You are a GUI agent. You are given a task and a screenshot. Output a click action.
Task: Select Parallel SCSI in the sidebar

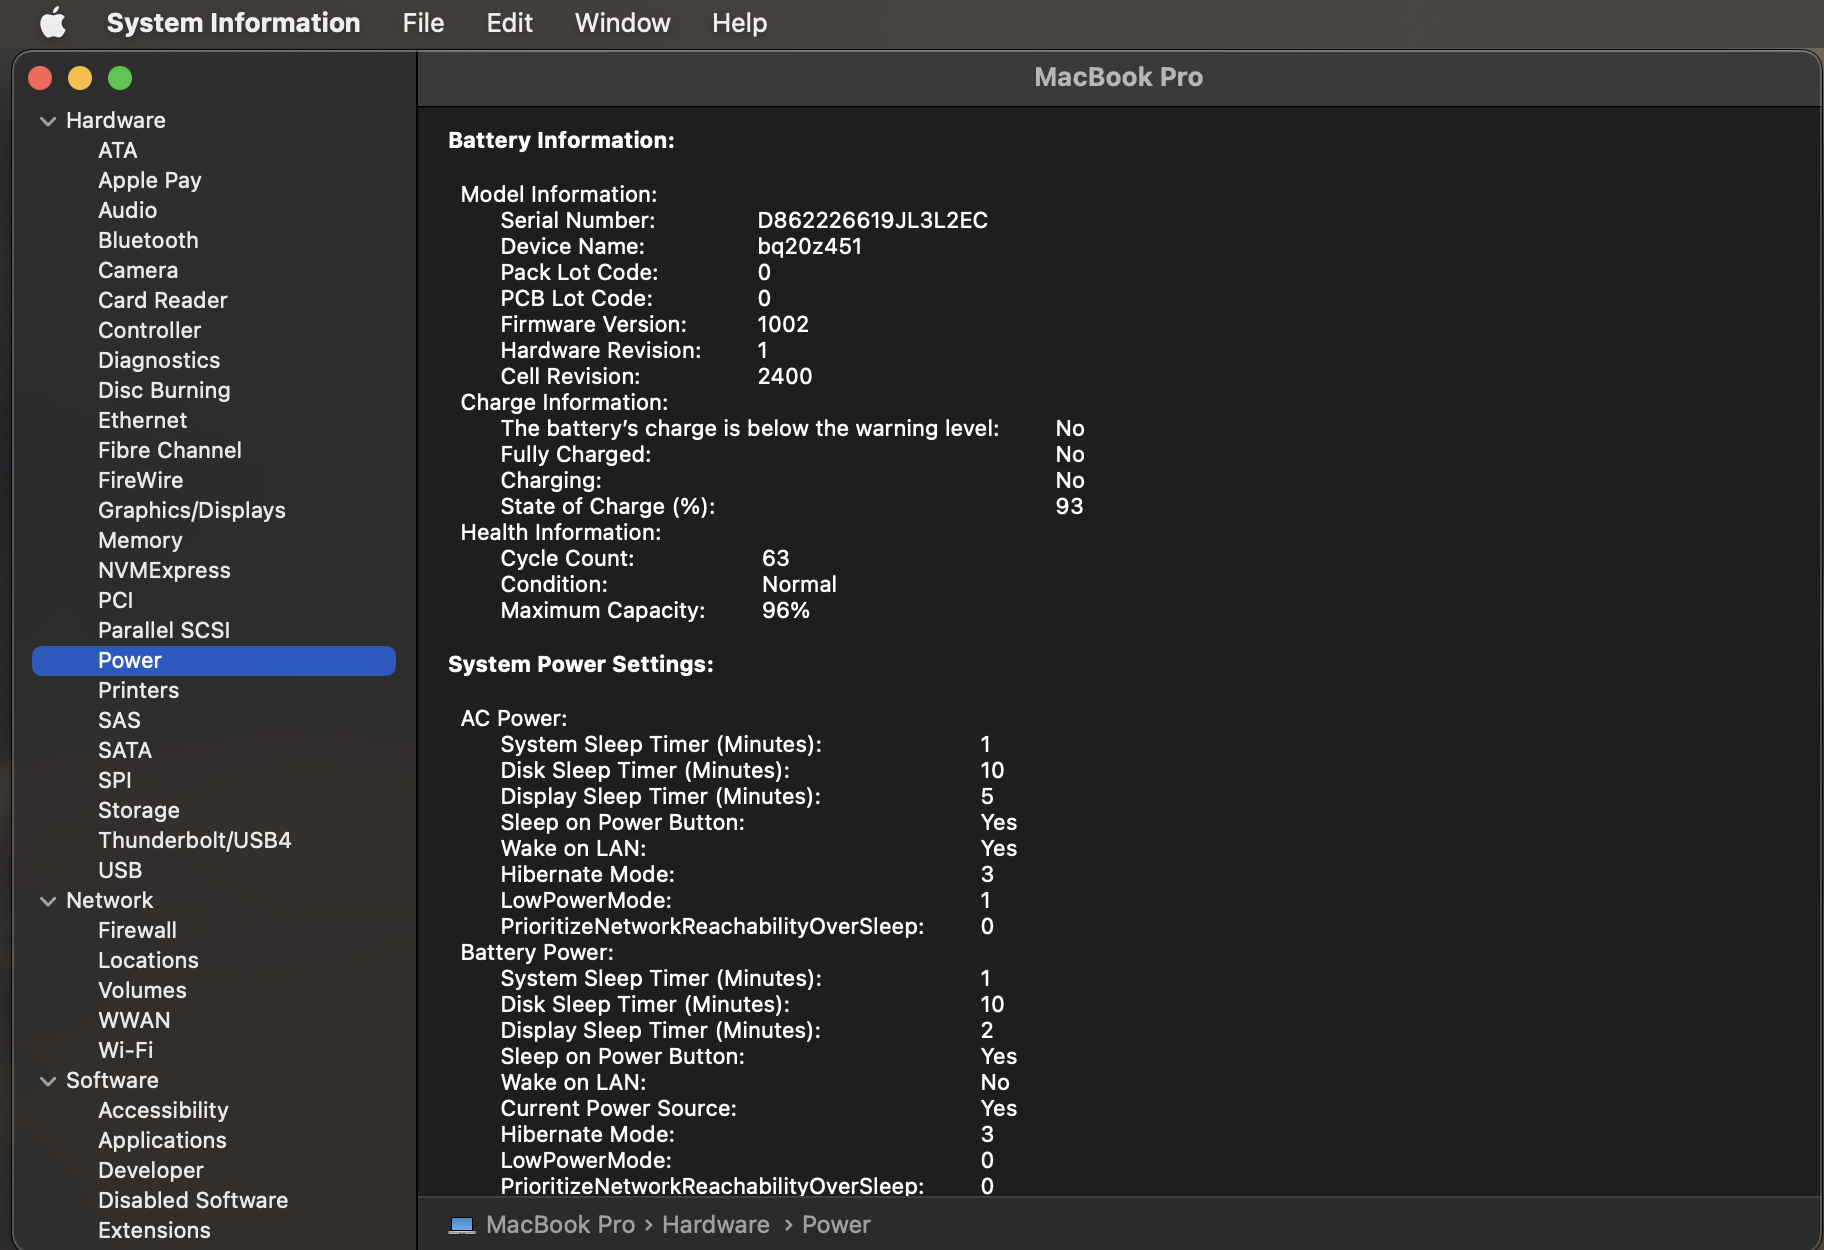click(x=164, y=630)
